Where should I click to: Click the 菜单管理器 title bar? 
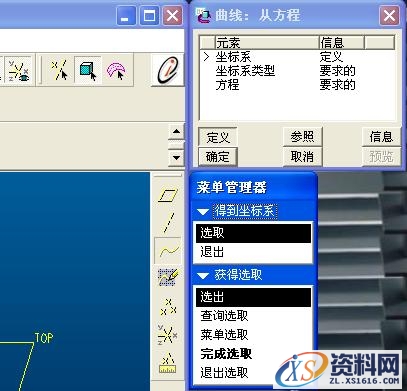(253, 187)
